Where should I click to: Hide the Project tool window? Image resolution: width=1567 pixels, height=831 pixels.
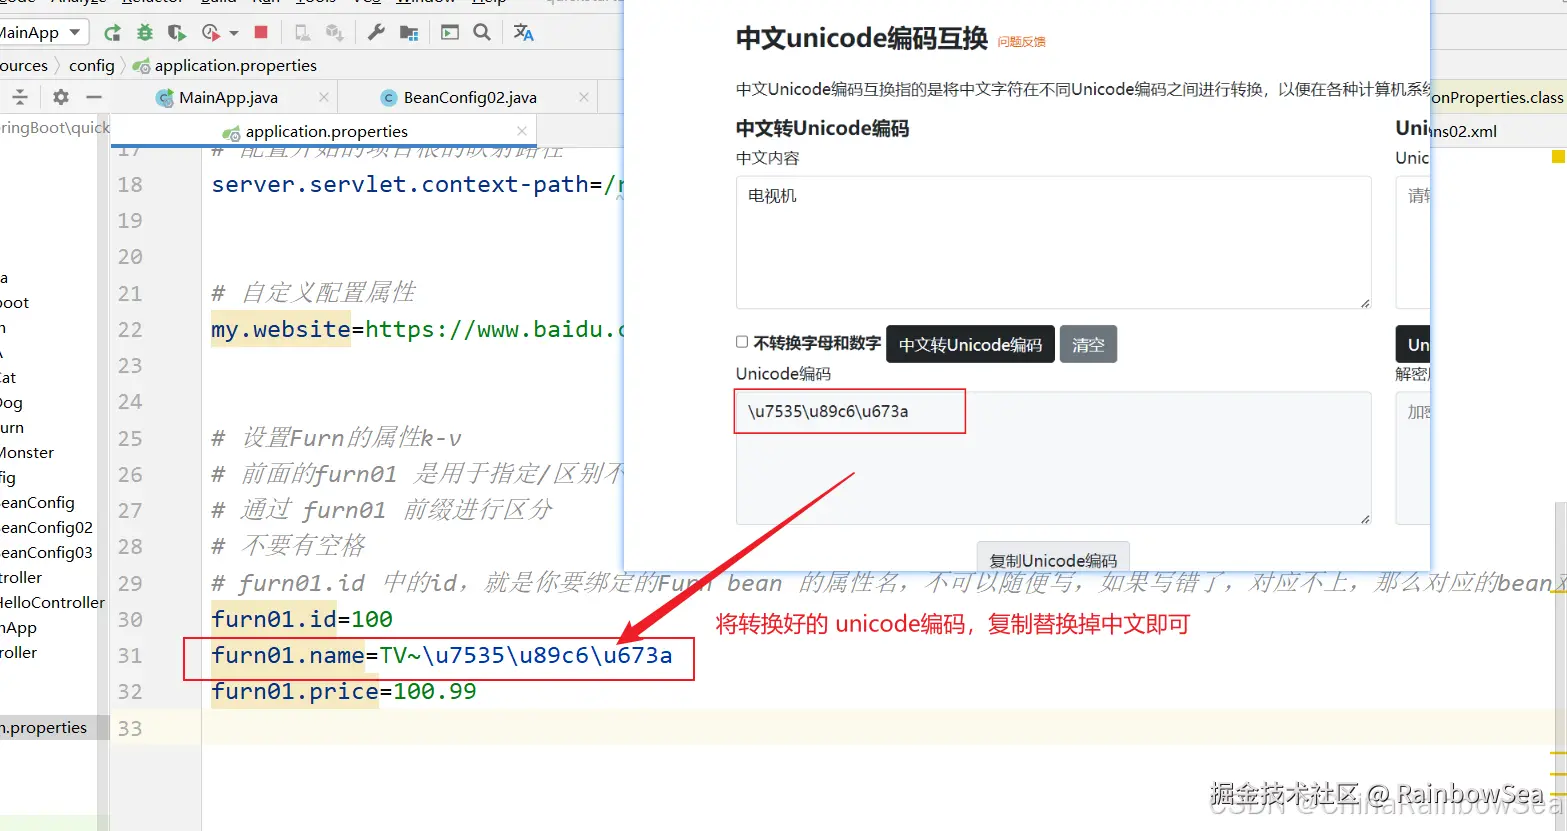[94, 97]
